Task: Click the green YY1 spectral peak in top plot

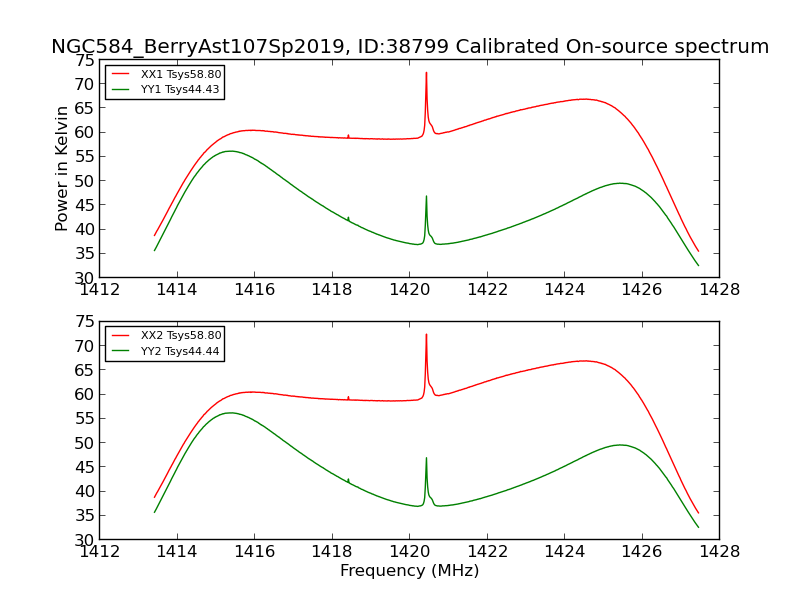Action: coord(427,197)
